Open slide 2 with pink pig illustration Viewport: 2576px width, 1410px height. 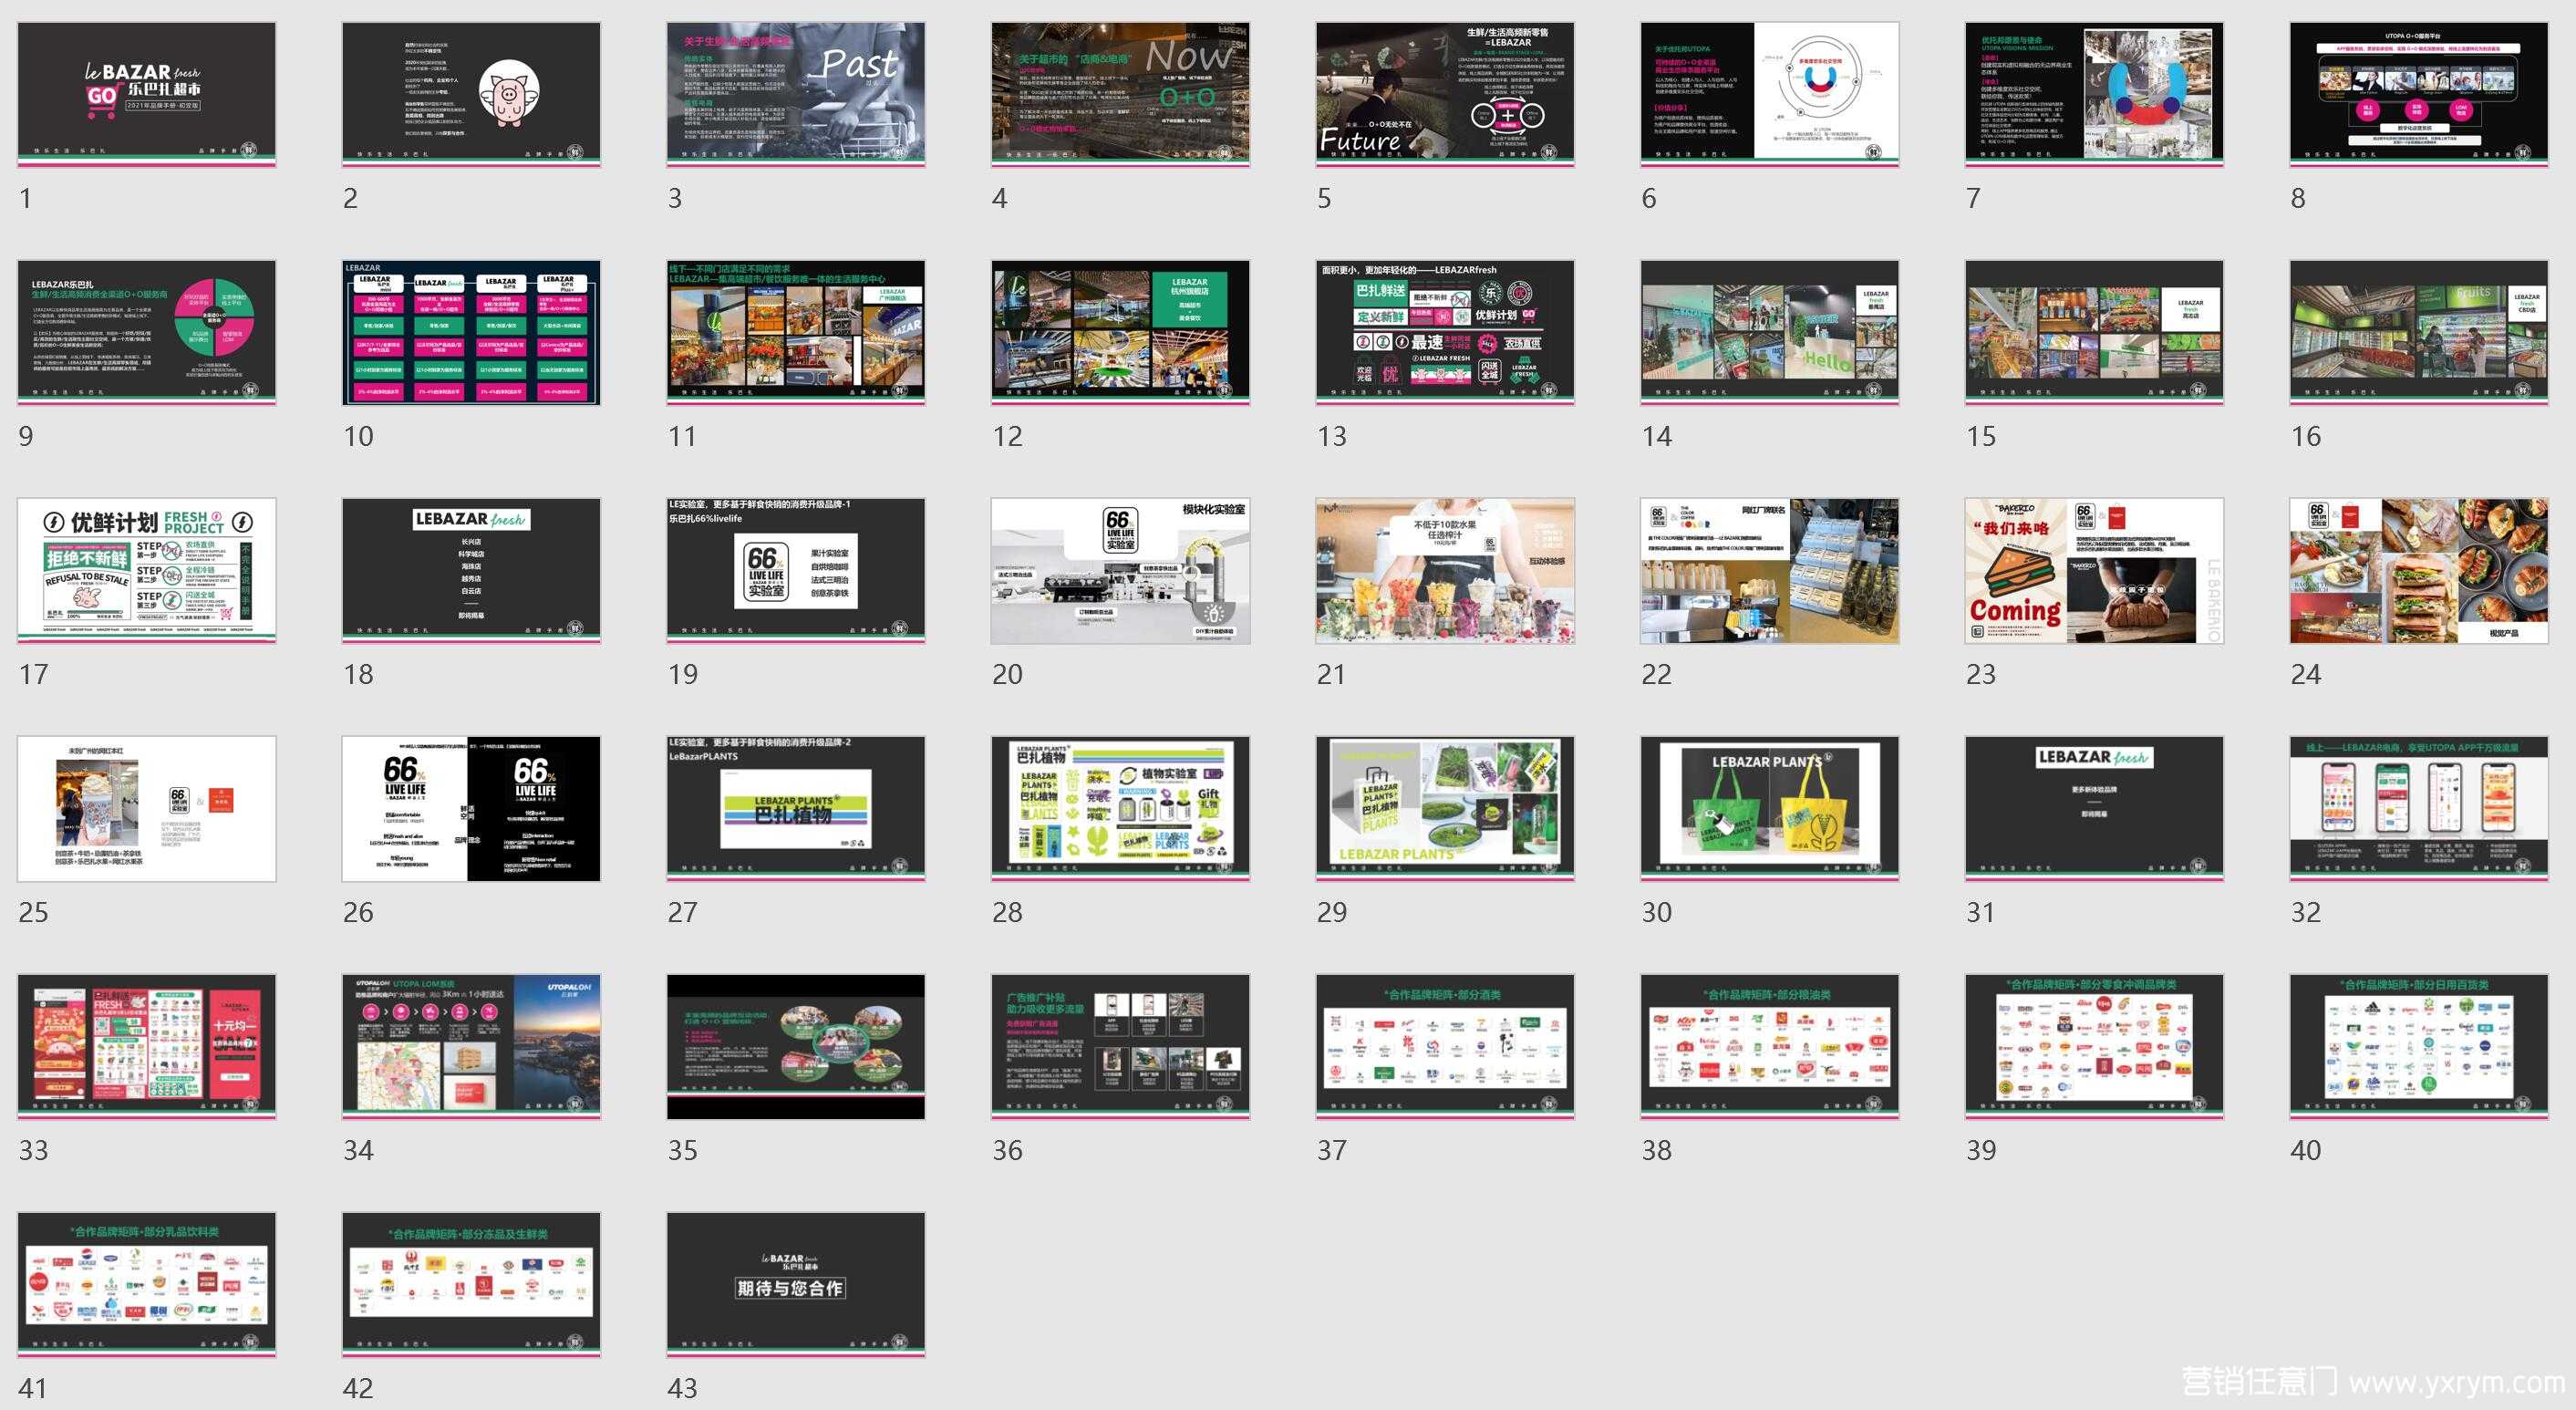click(471, 94)
